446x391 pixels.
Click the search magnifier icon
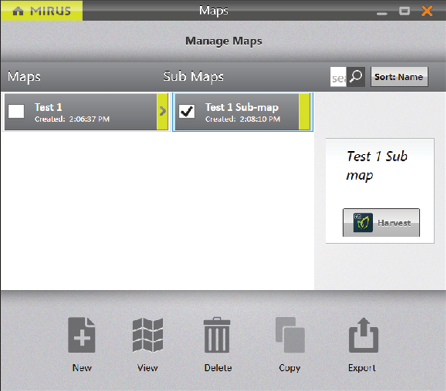356,77
